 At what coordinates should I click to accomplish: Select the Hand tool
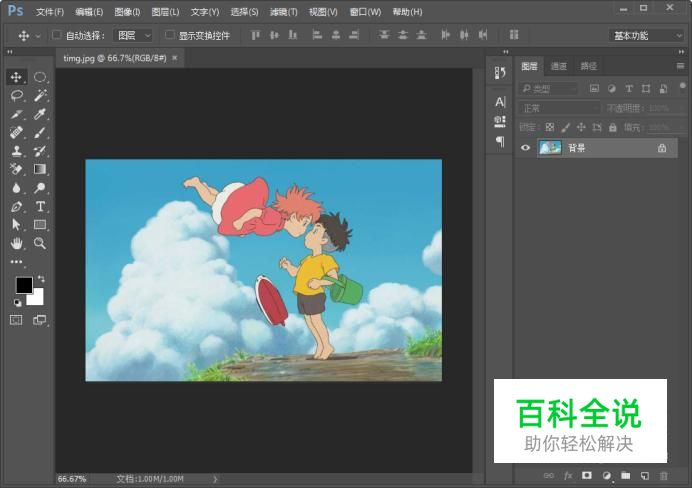(17, 243)
